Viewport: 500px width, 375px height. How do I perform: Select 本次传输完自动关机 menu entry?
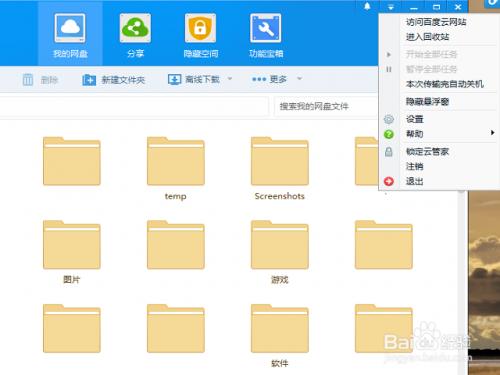tap(445, 84)
